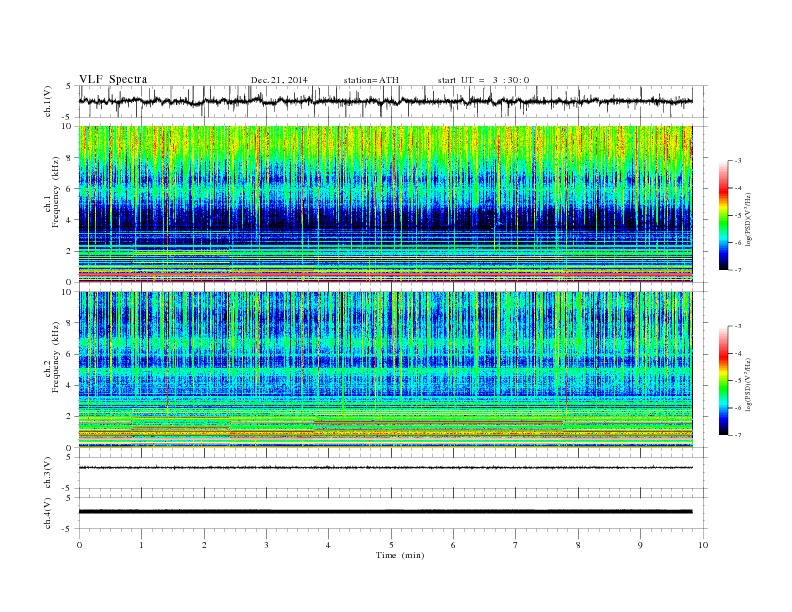
Task: Click the 'ch.3(V)' axis label
Action: pos(48,473)
